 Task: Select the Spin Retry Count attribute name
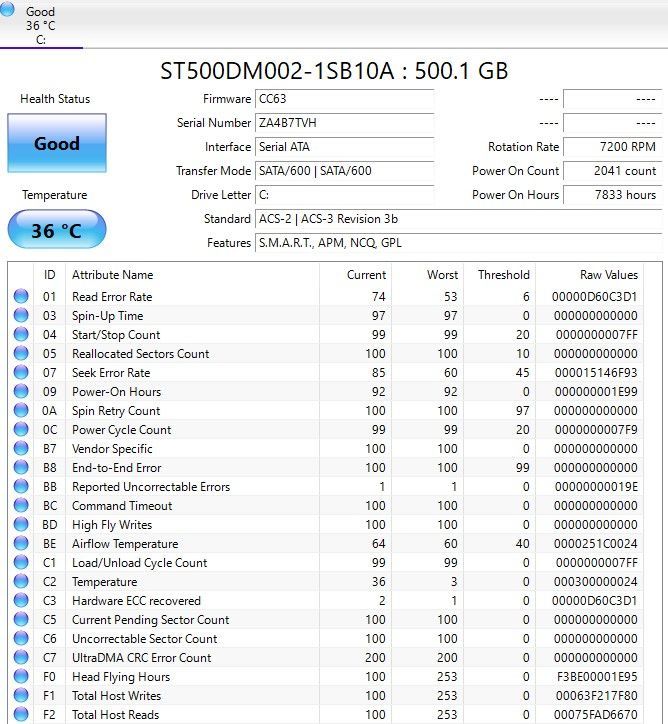116,410
